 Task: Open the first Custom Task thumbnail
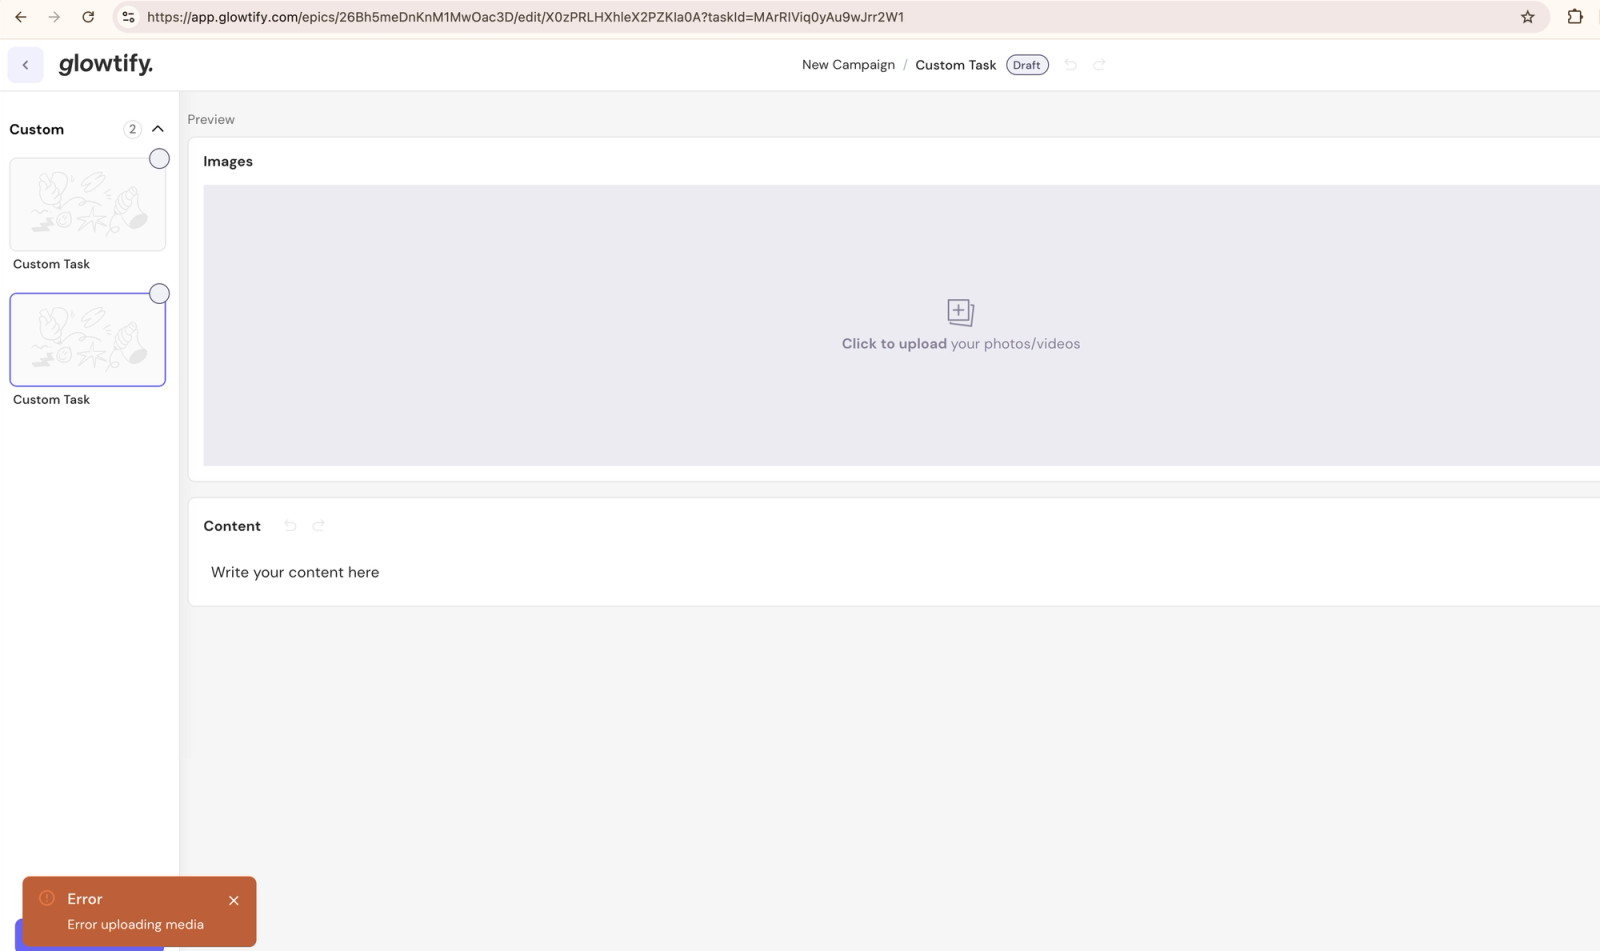(x=88, y=204)
